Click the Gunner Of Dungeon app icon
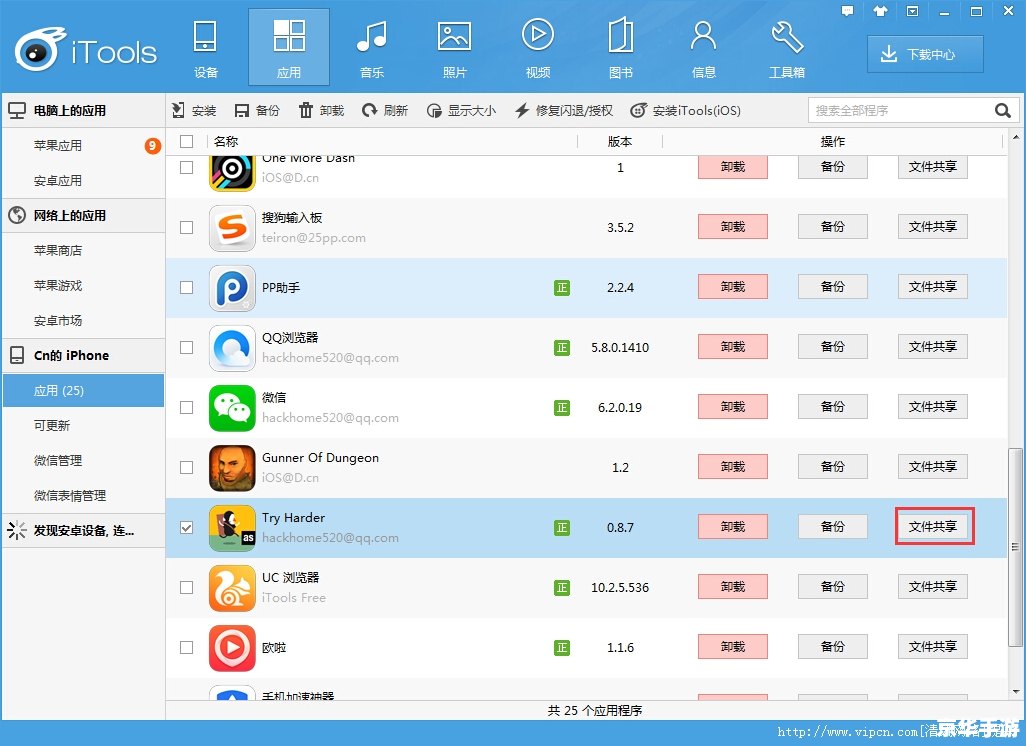This screenshot has height=746, width=1026. (x=232, y=468)
